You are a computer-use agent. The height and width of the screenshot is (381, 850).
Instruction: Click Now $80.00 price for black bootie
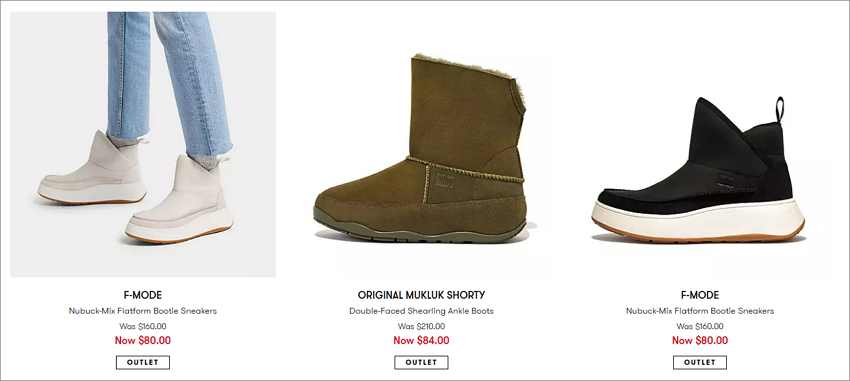tap(700, 340)
